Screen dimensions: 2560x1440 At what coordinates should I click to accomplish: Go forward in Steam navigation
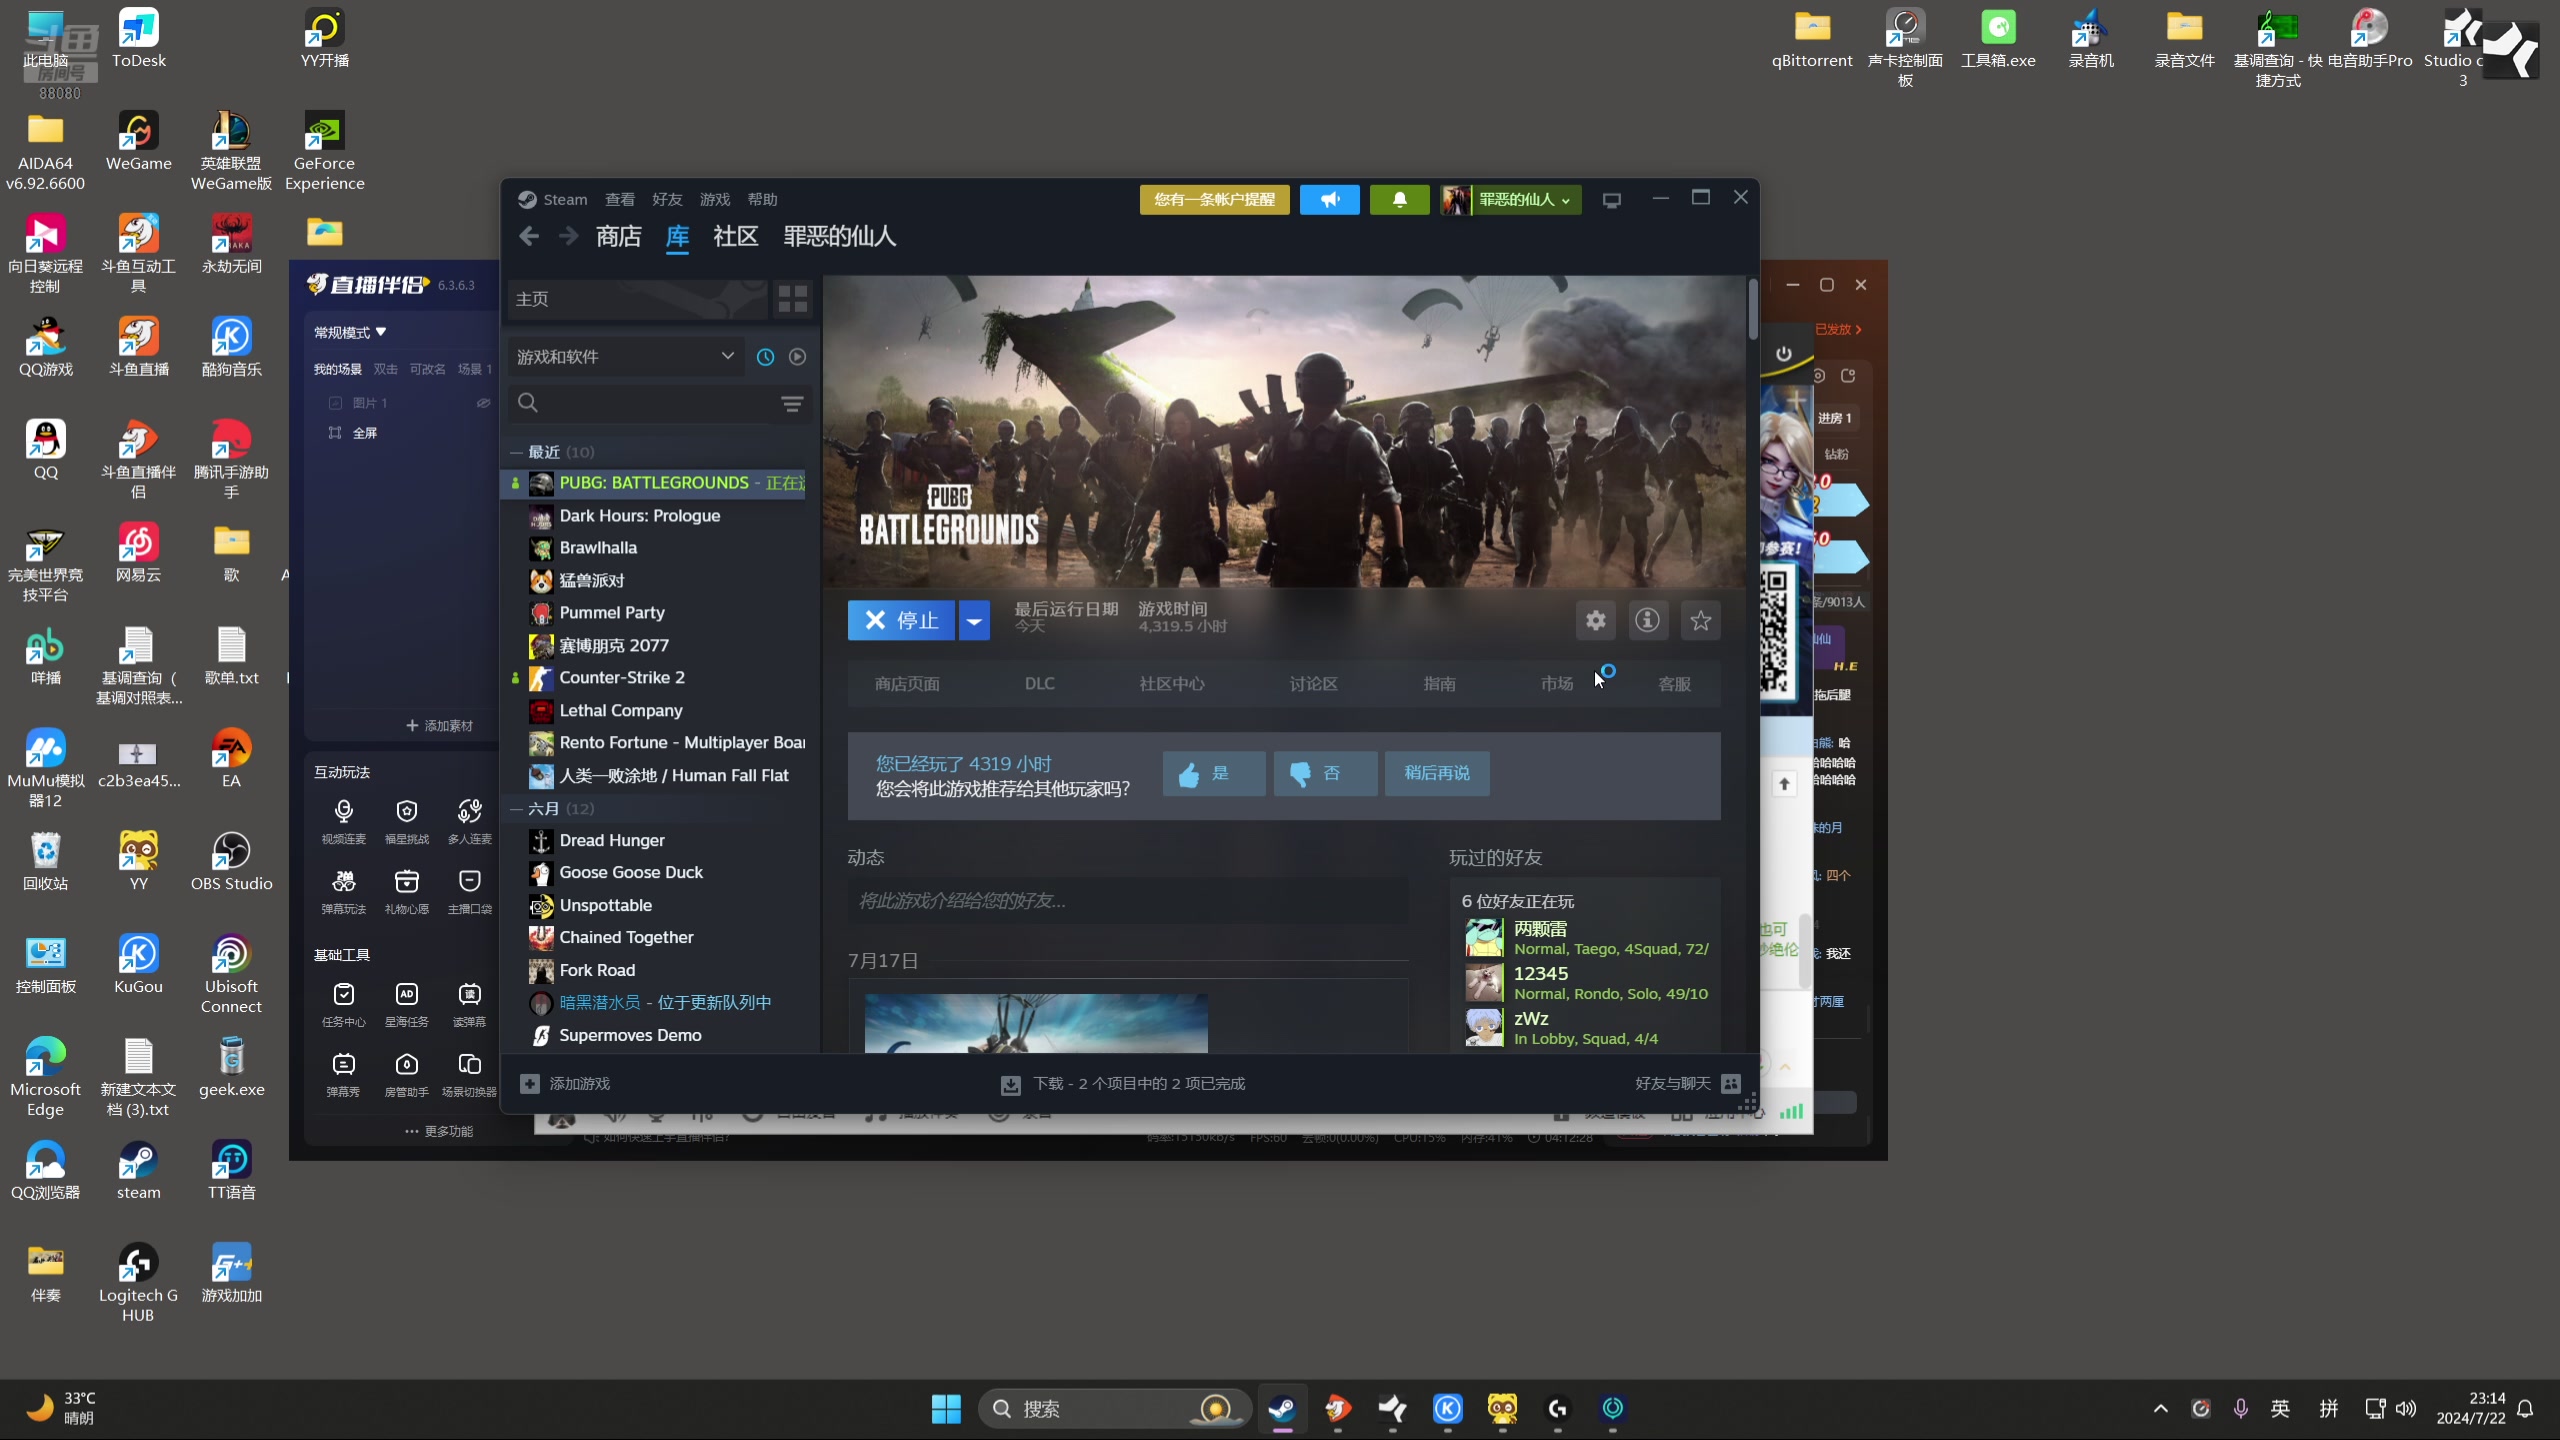click(x=568, y=236)
